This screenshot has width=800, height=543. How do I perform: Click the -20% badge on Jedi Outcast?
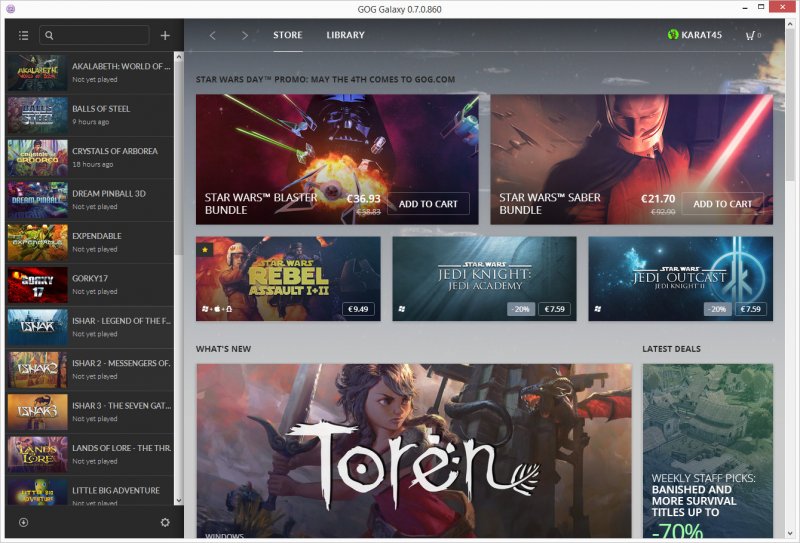[717, 309]
